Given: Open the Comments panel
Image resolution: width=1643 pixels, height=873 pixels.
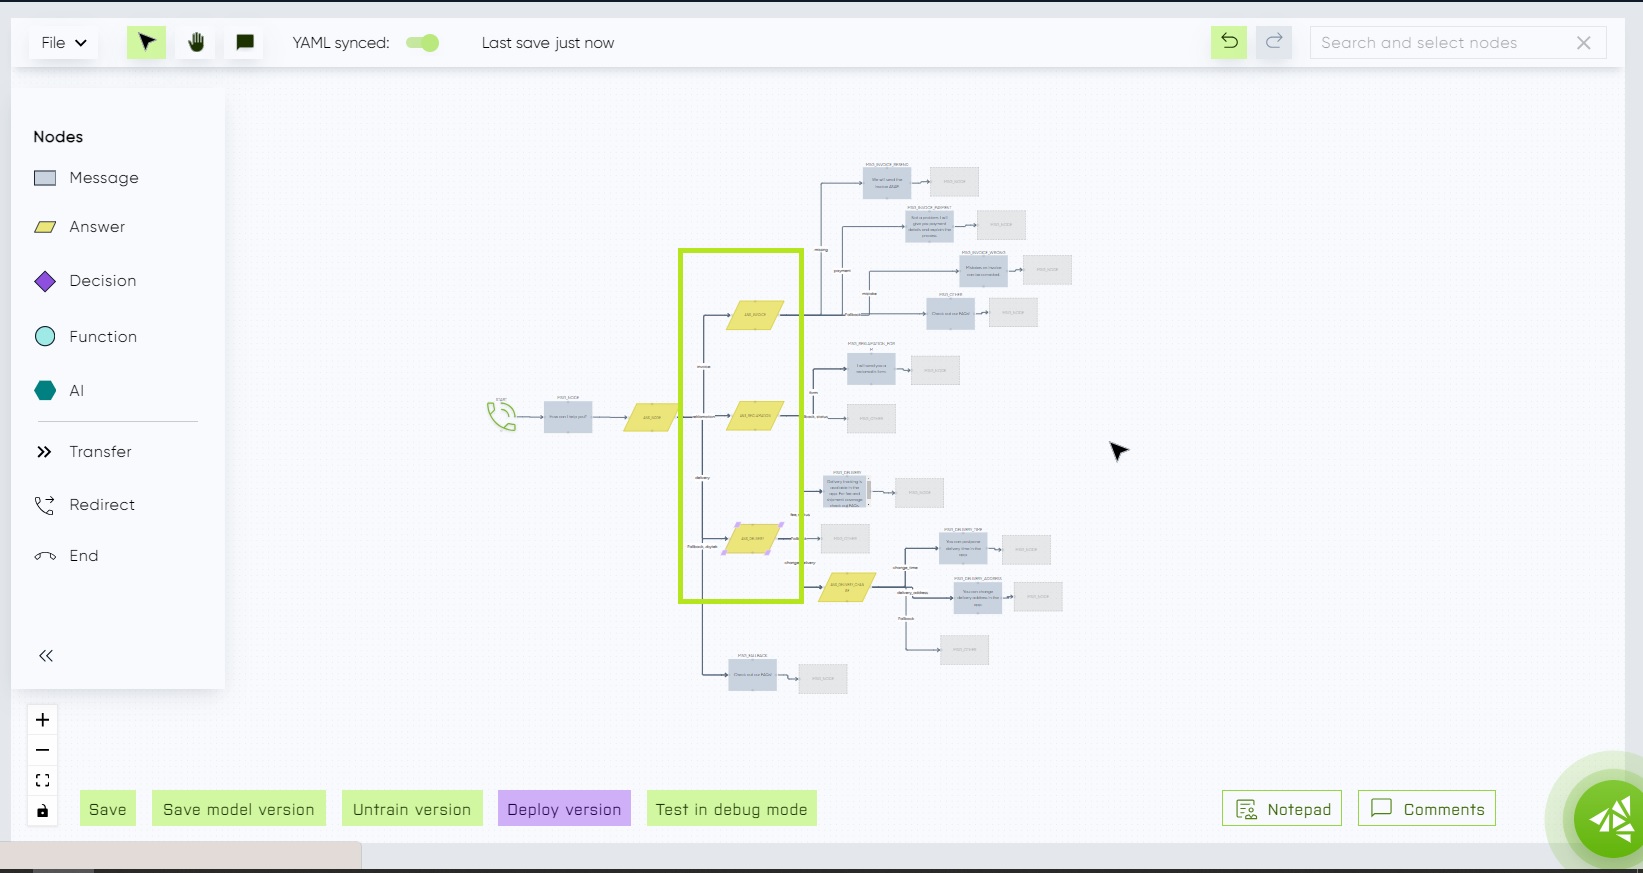Looking at the screenshot, I should point(1427,809).
